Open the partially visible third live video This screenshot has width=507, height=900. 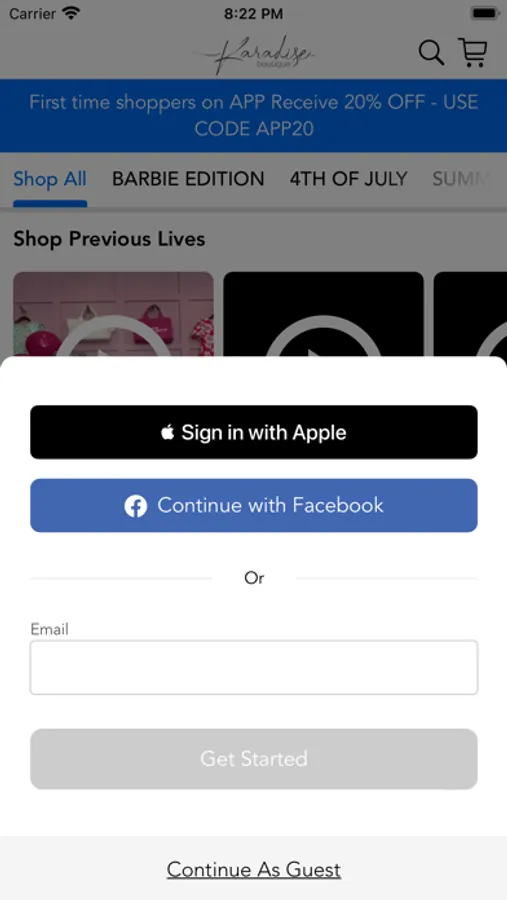(x=470, y=314)
